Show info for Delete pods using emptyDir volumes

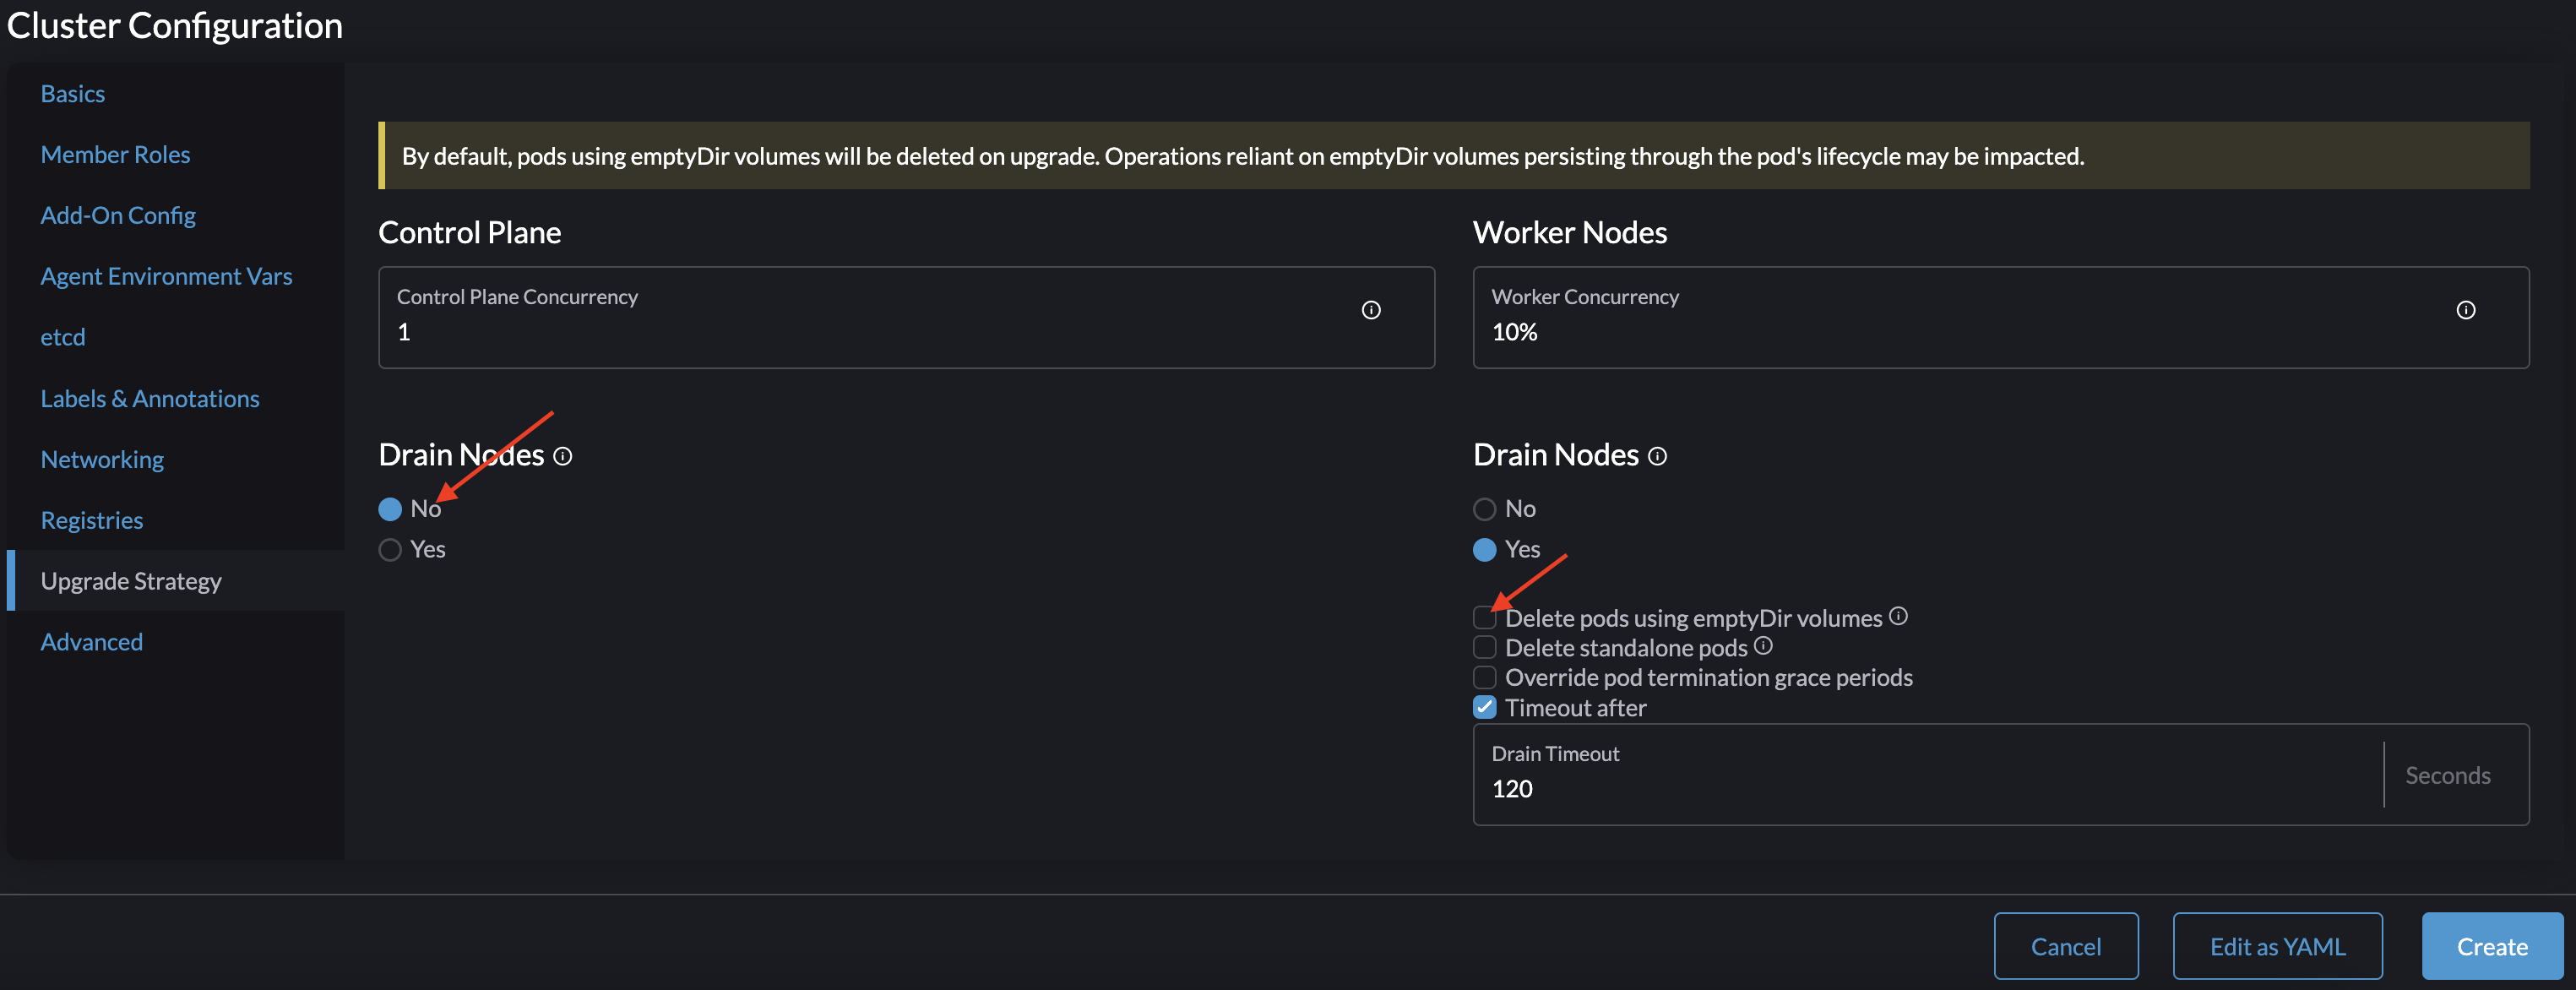point(1898,616)
